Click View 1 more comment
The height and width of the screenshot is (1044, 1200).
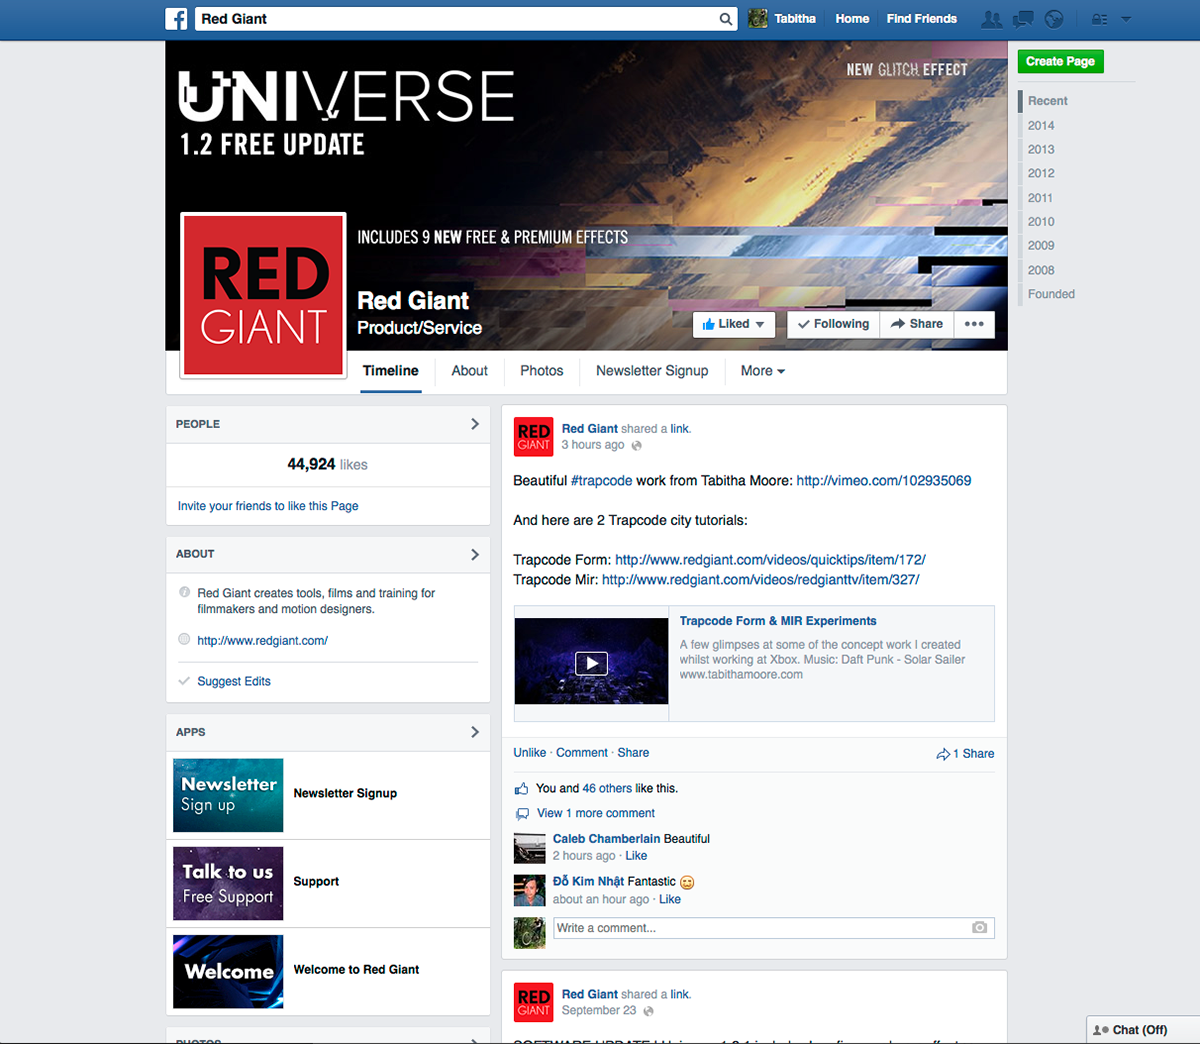(596, 814)
